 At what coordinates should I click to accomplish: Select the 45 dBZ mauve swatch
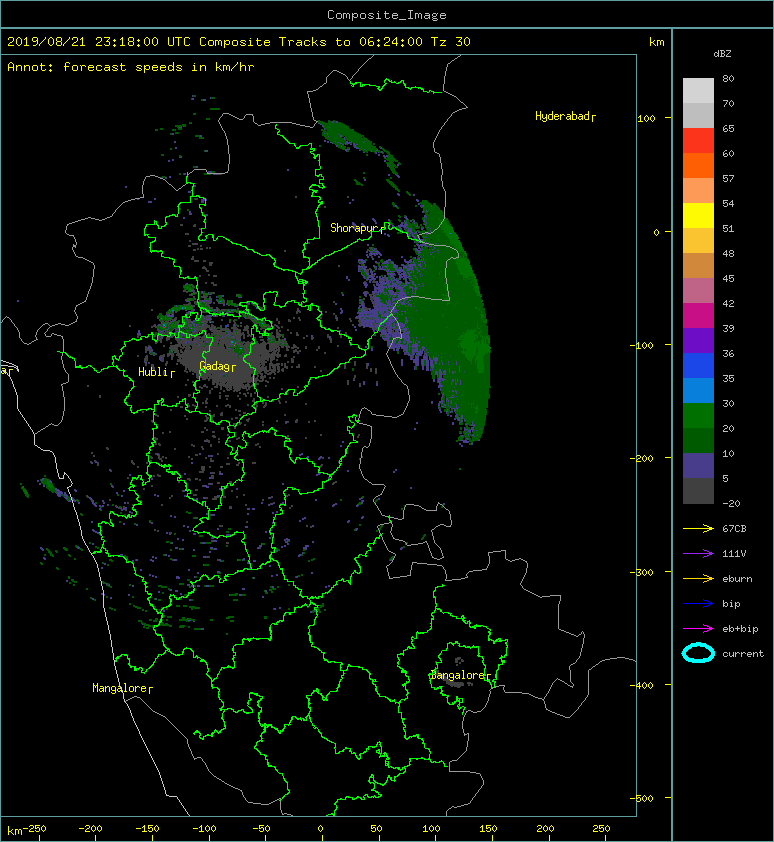698,291
